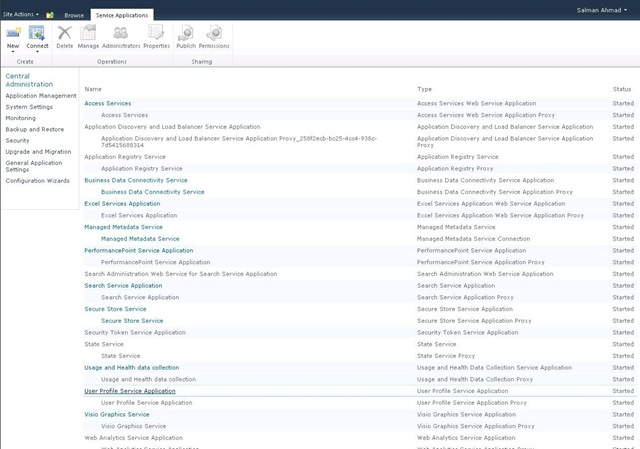Select Search Administration Web Service row
Image resolution: width=640 pixels, height=449 pixels.
tap(360, 274)
